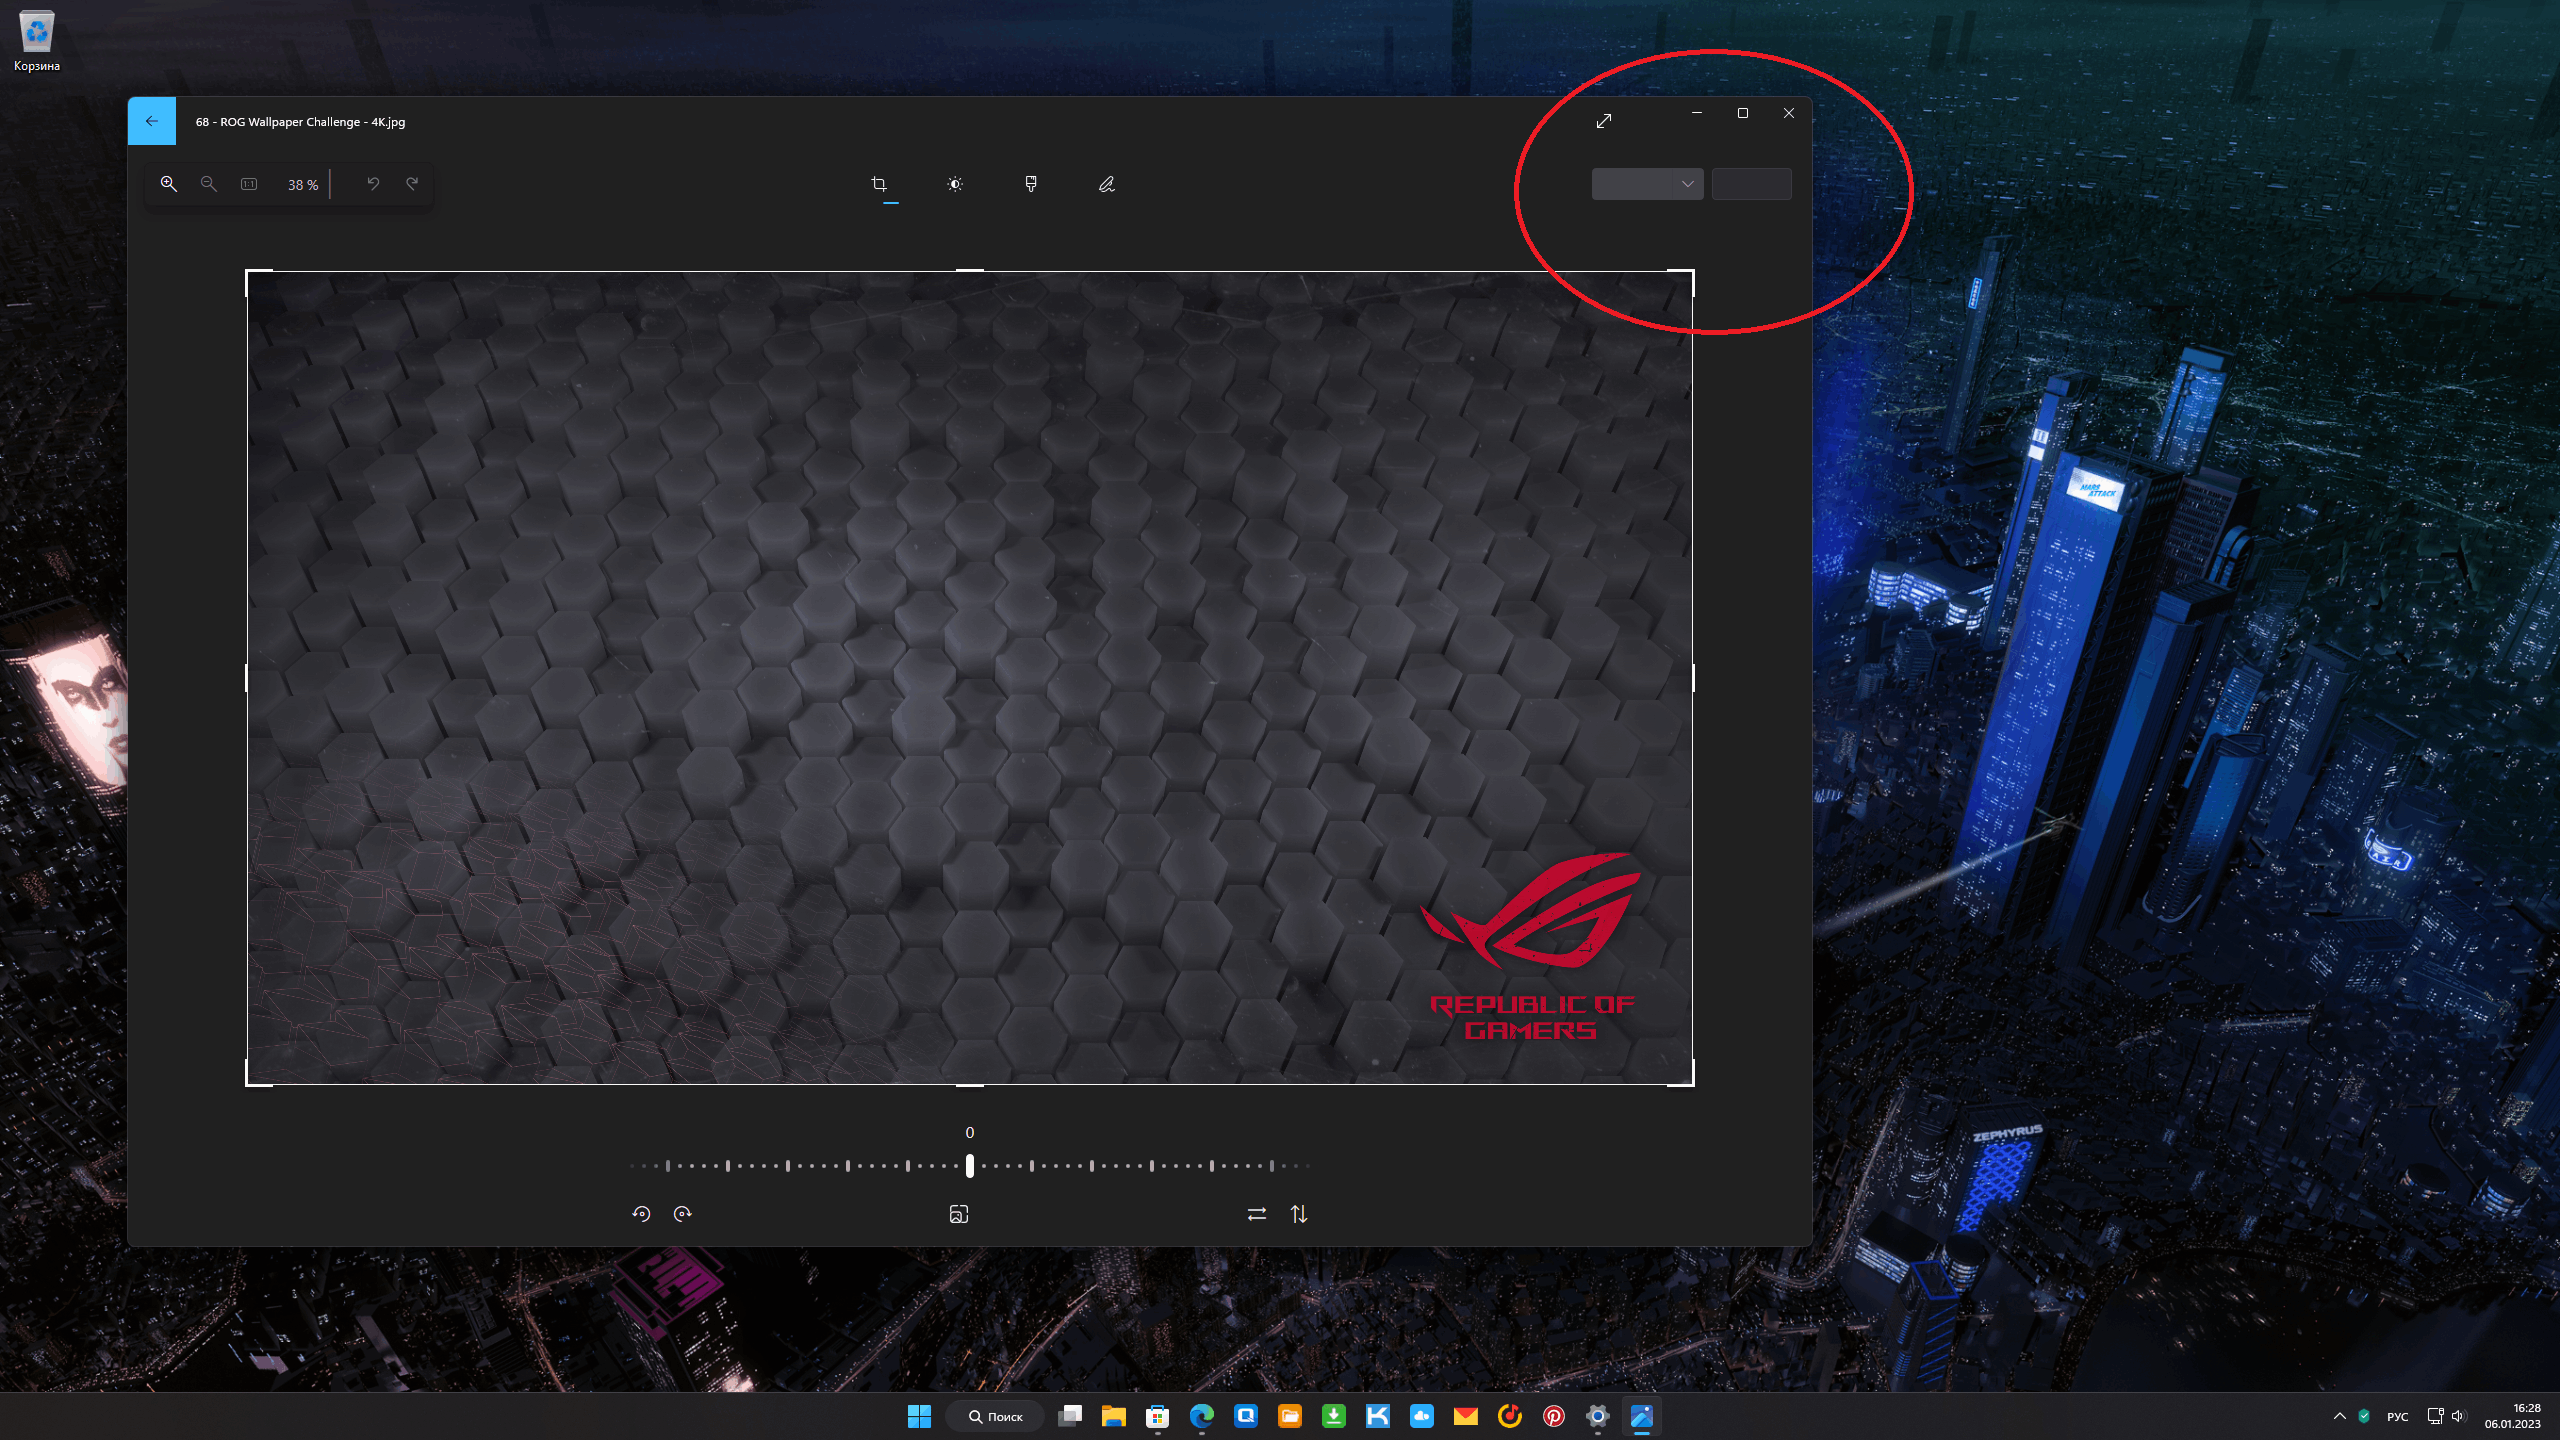Screen dimensions: 2560x1440
Task: Toggle full screen with the diagonal arrows
Action: pos(1604,121)
